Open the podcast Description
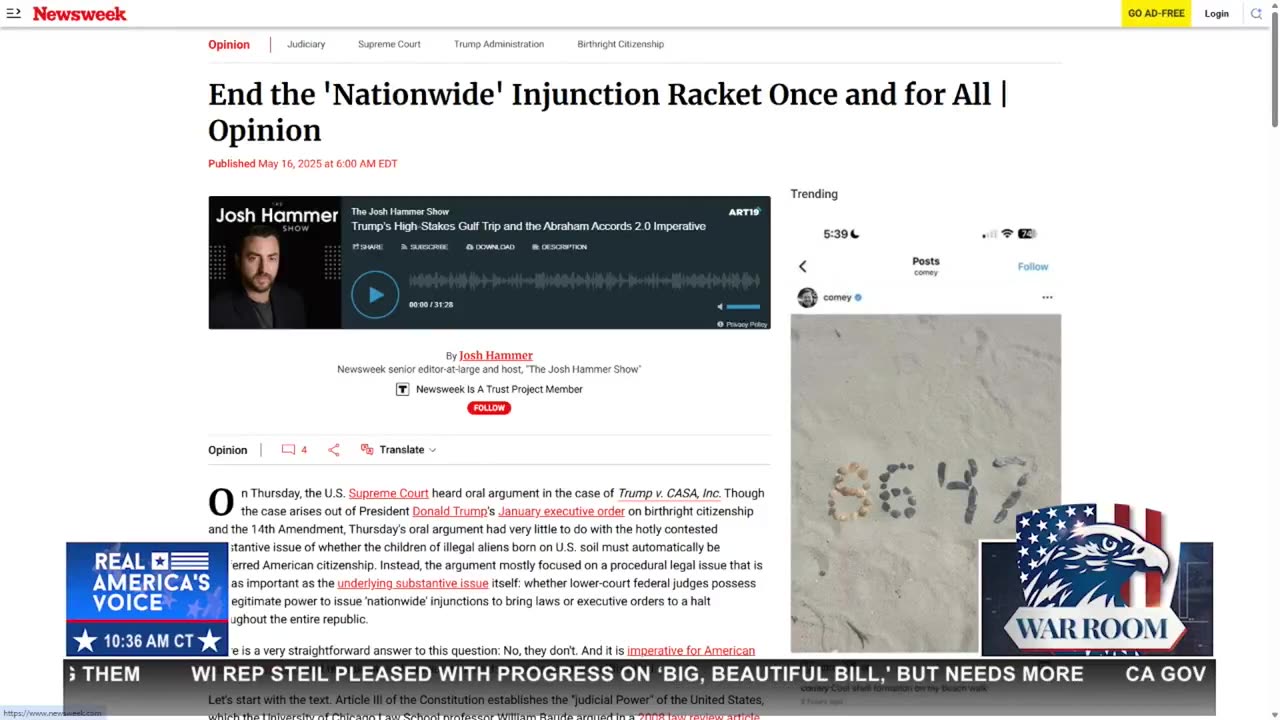The image size is (1280, 720). pyautogui.click(x=560, y=247)
